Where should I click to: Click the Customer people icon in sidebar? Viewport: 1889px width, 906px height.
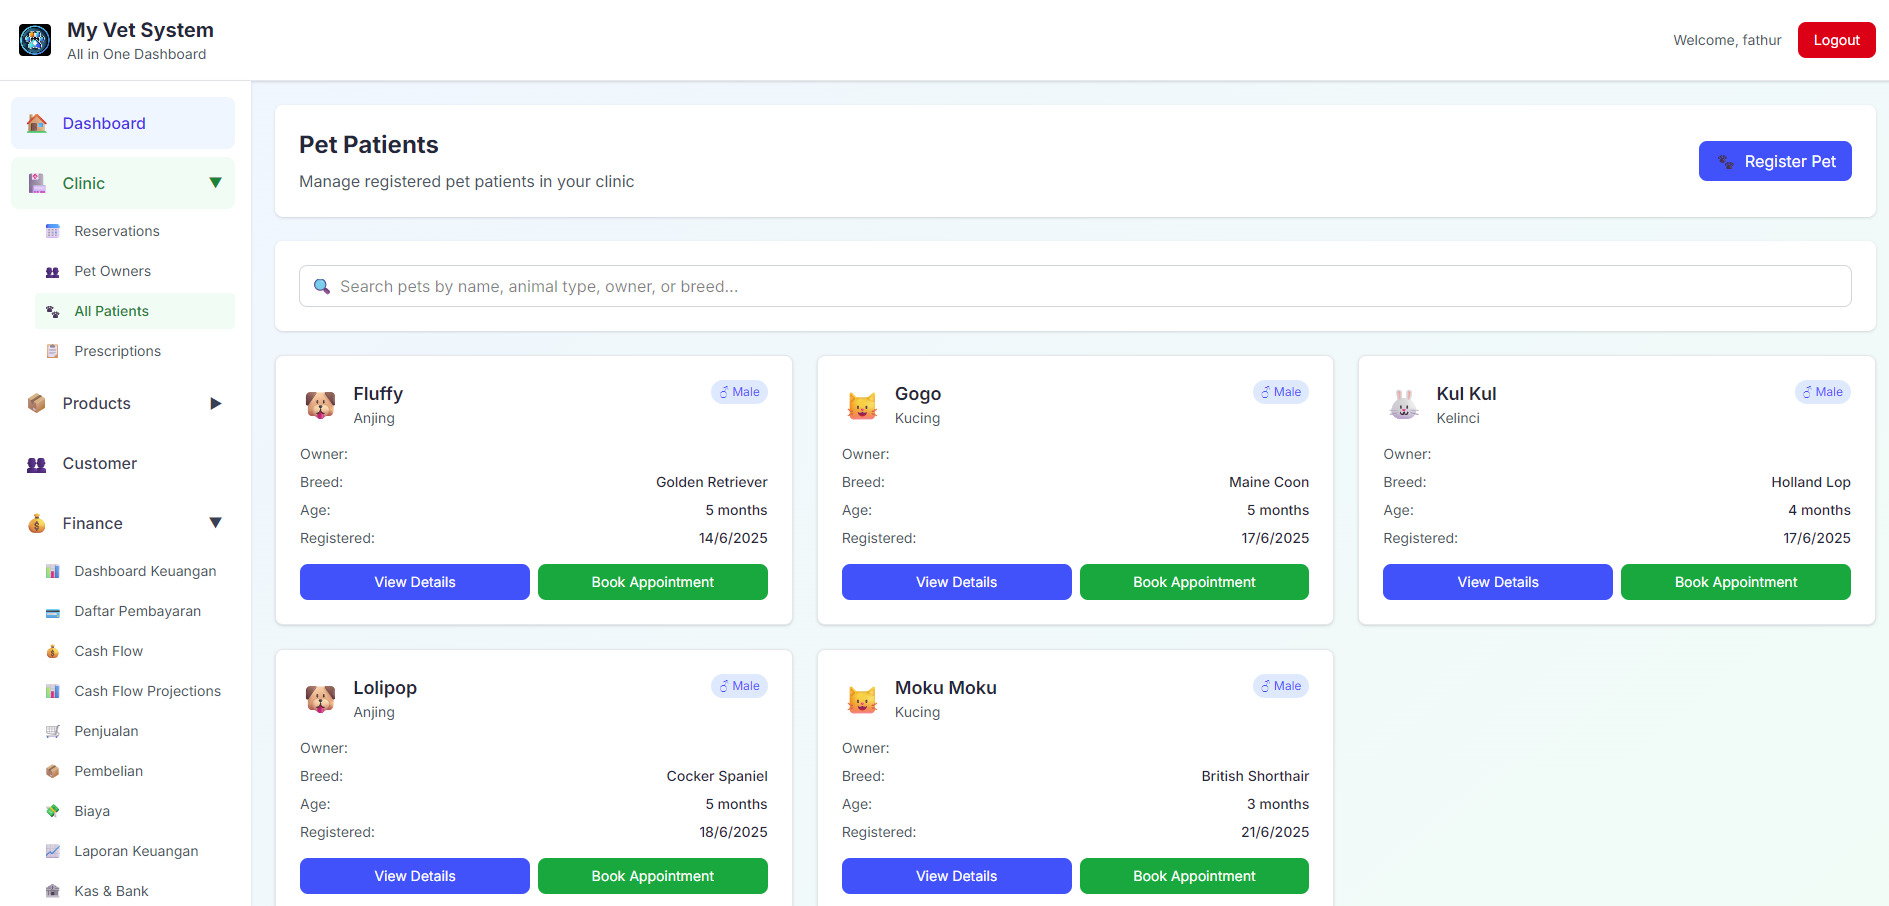click(x=37, y=464)
